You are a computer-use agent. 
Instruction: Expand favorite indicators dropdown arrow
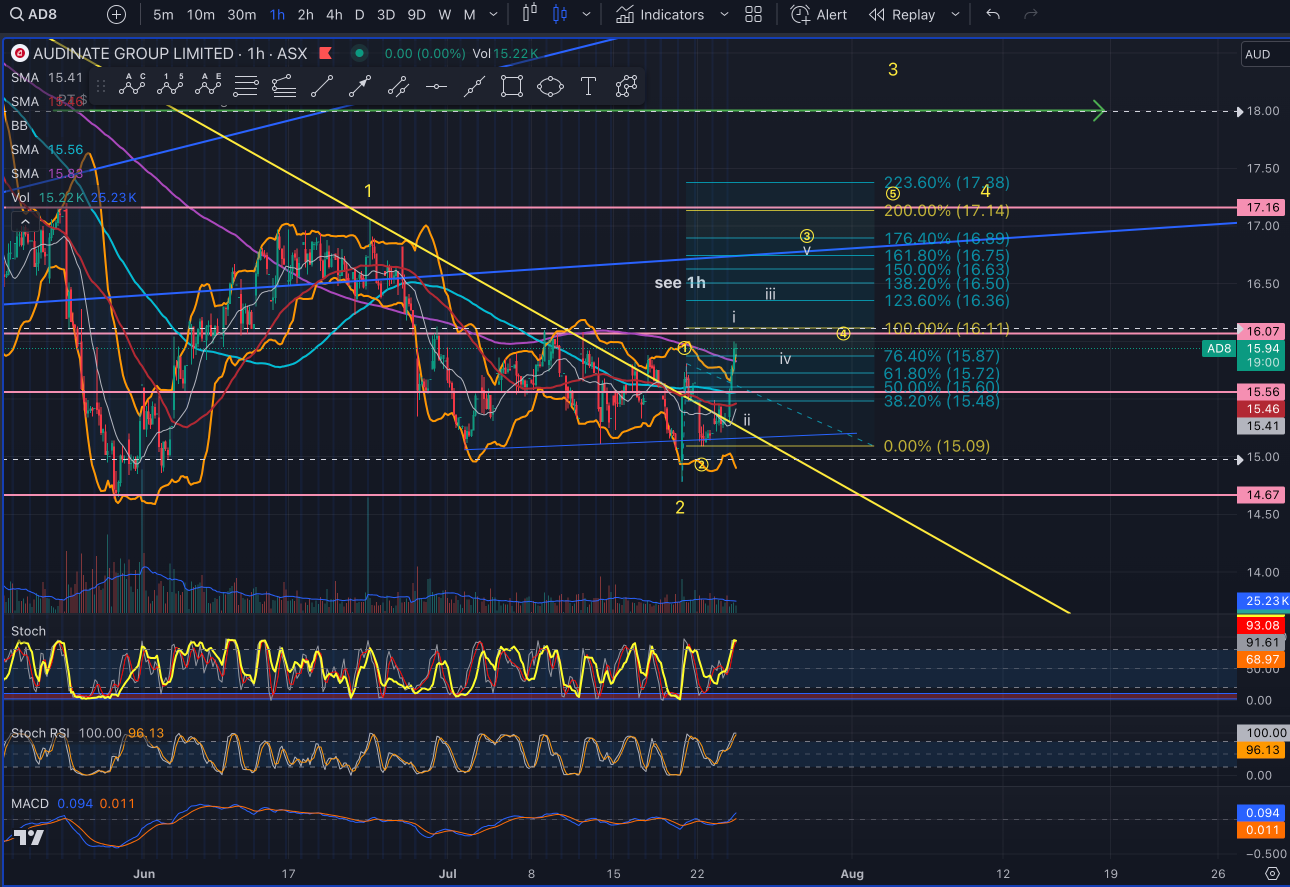pyautogui.click(x=725, y=15)
